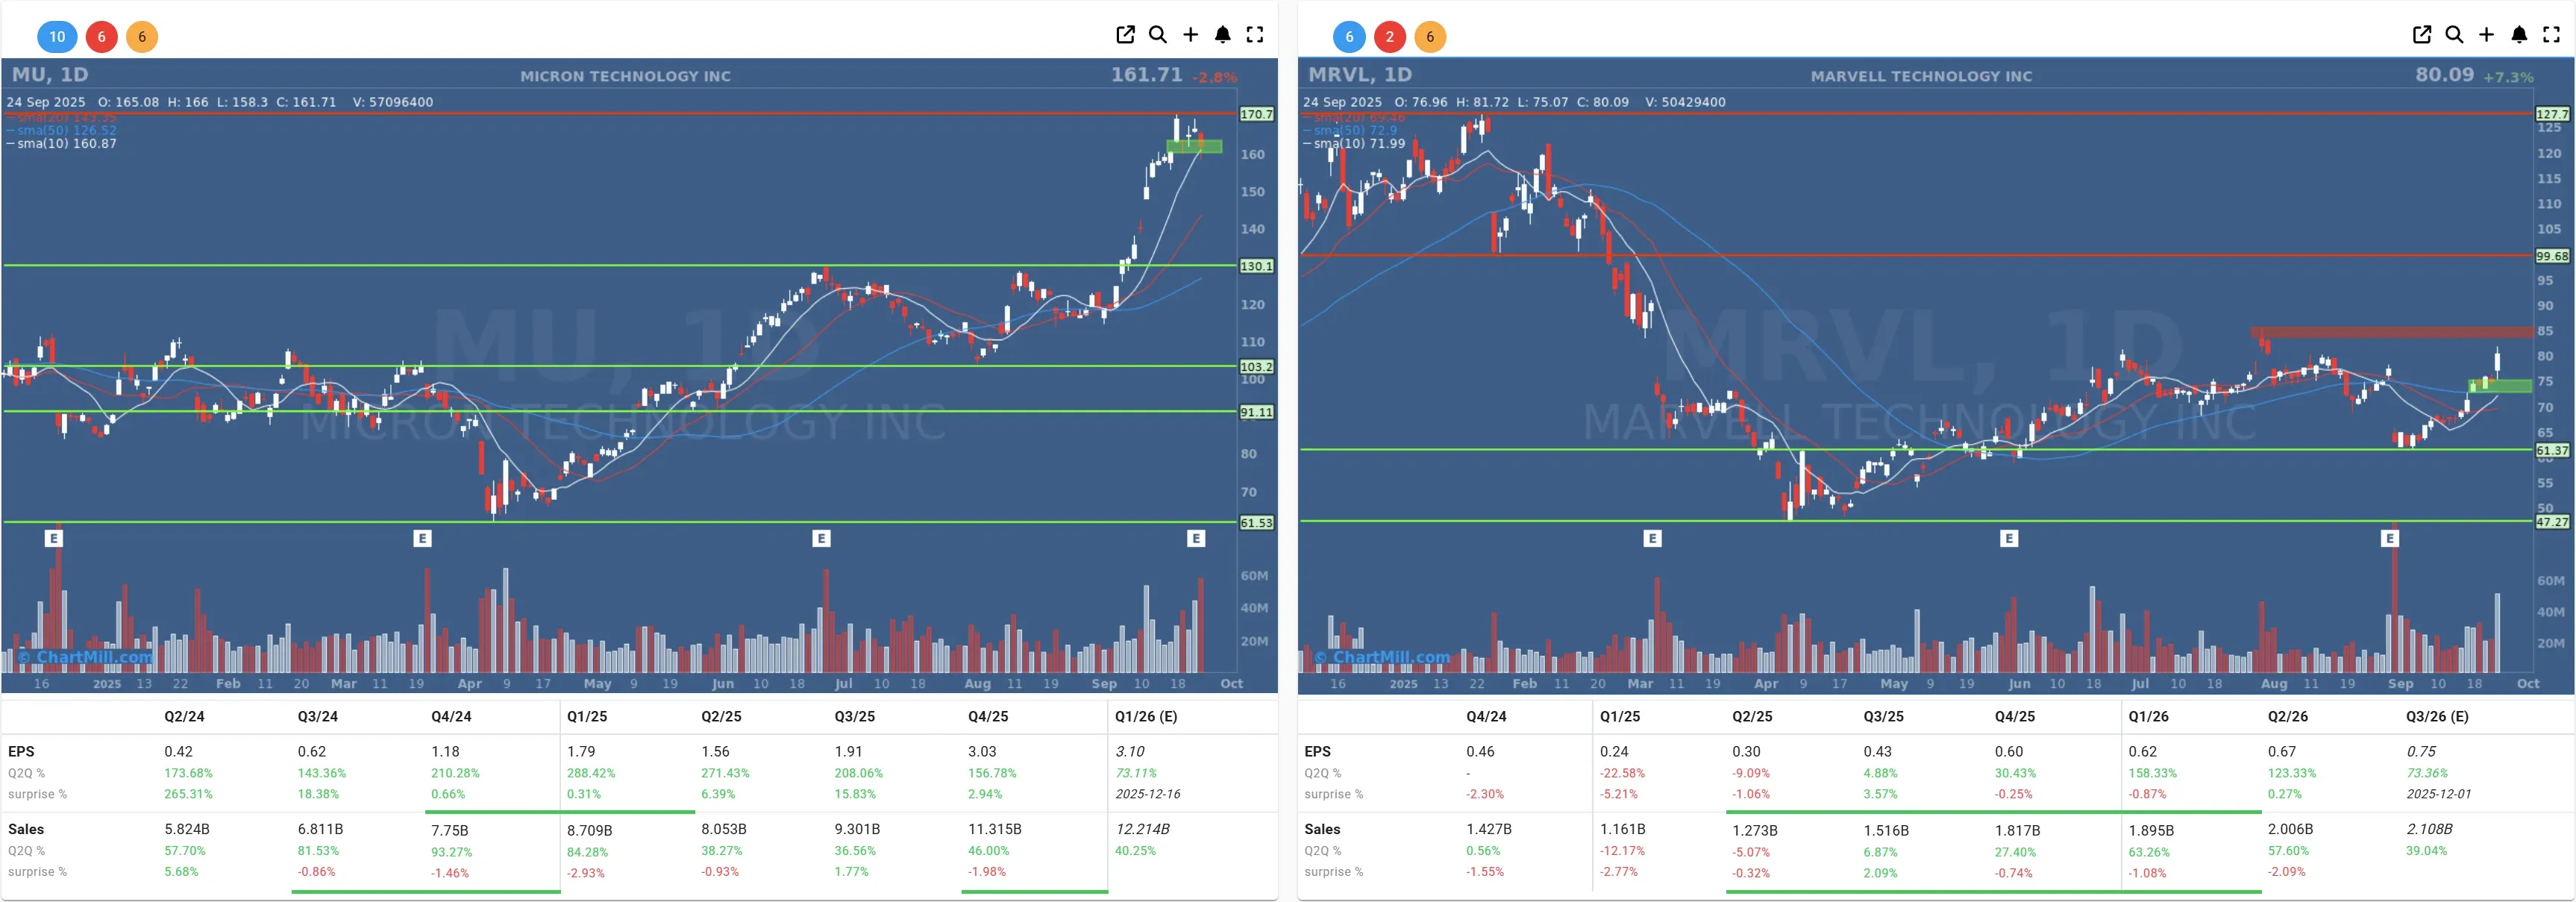This screenshot has height=902, width=2576.
Task: Click the 99.68 resistance label on MRVL
Action: coord(2552,256)
